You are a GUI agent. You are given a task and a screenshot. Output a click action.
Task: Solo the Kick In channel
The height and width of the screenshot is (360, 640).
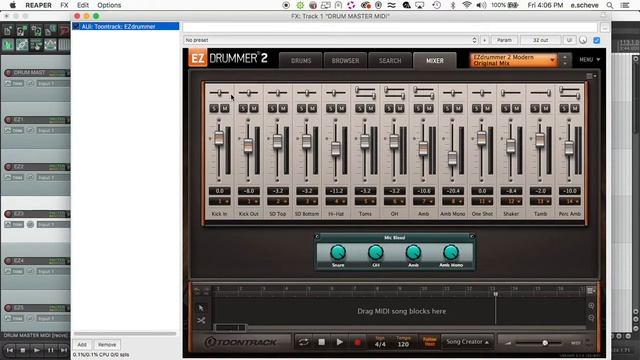pos(214,108)
